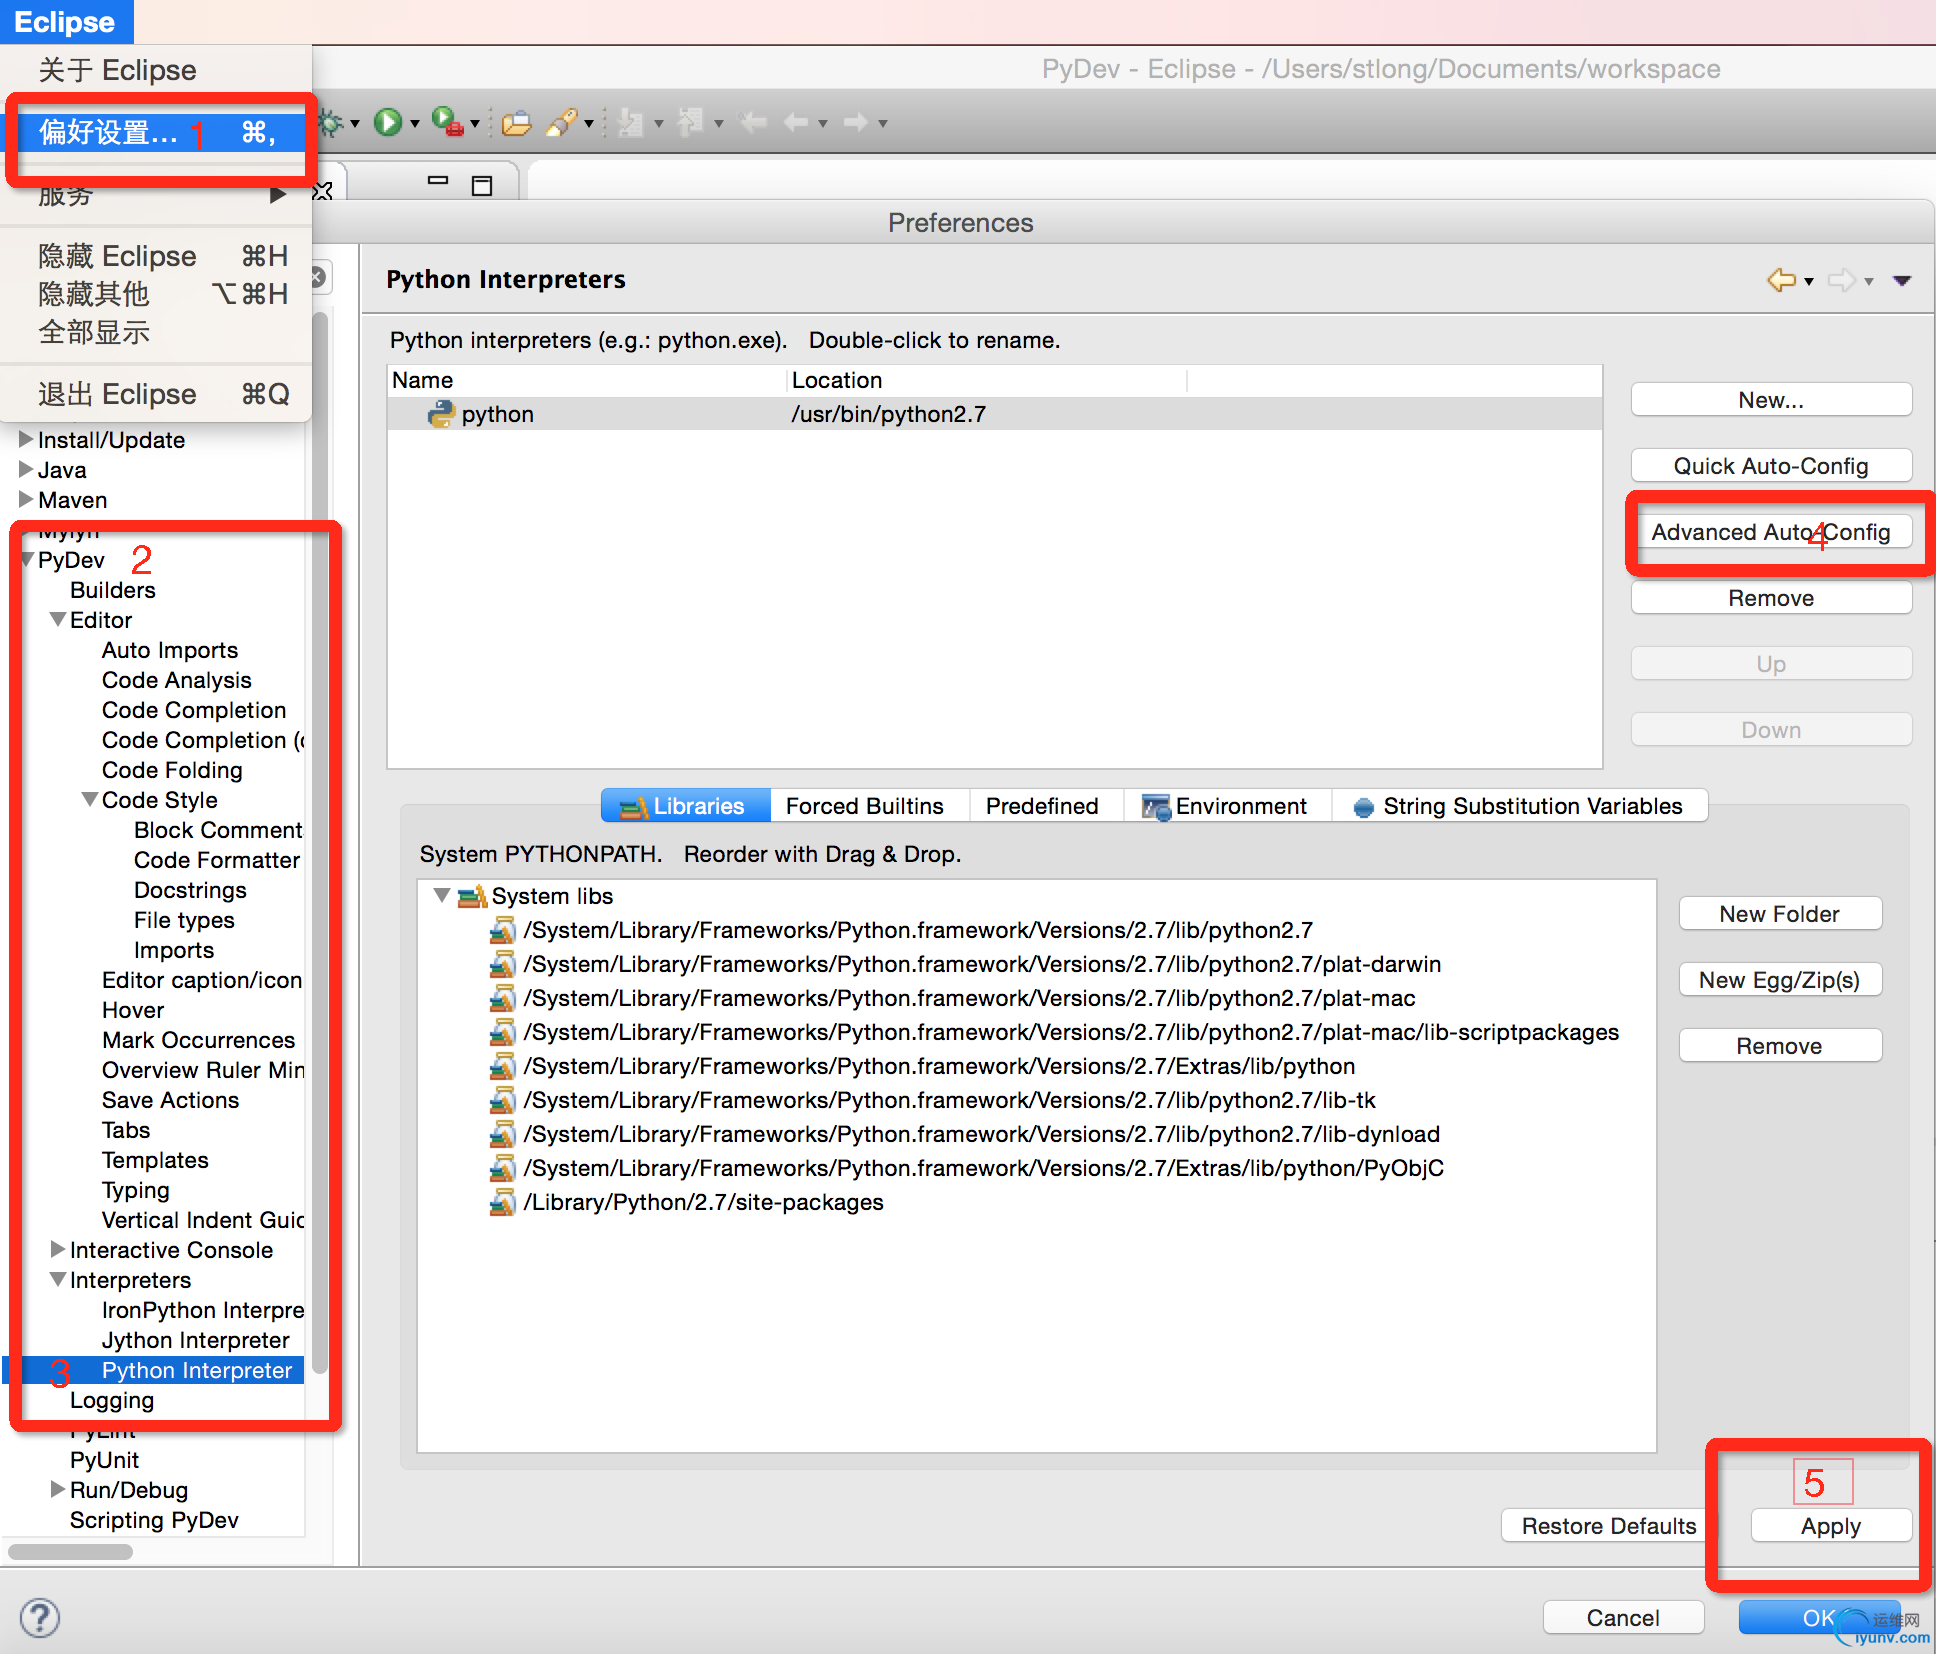
Task: Click New Egg/Zip(s) button
Action: coord(1780,980)
